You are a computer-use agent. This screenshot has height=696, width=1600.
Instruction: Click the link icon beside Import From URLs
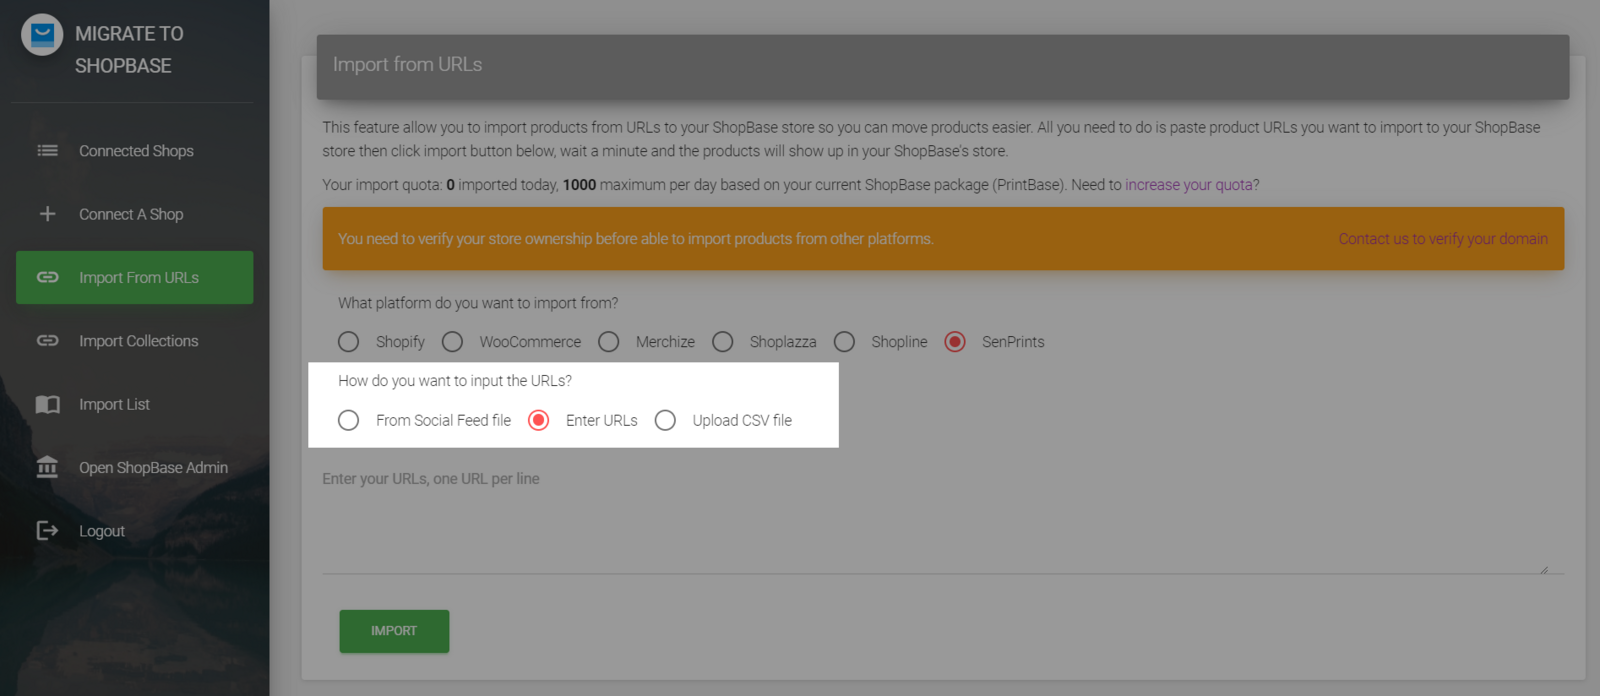47,277
